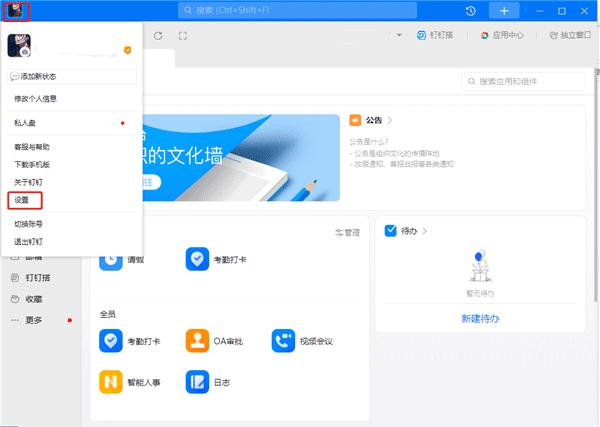
Task: Choose 下载手机版 in the menu
Action: pyautogui.click(x=32, y=165)
